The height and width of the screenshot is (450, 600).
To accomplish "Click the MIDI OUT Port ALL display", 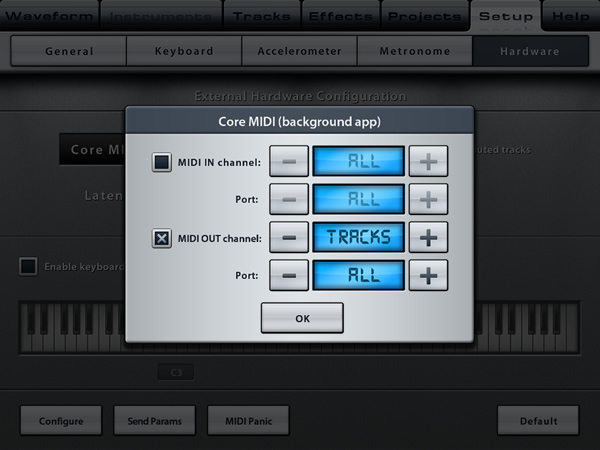I will [x=359, y=275].
